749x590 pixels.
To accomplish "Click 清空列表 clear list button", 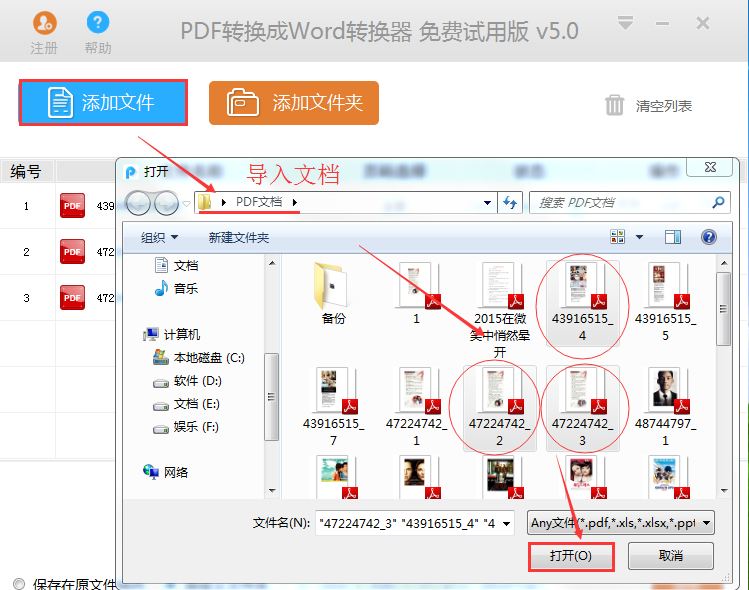I will coord(648,106).
